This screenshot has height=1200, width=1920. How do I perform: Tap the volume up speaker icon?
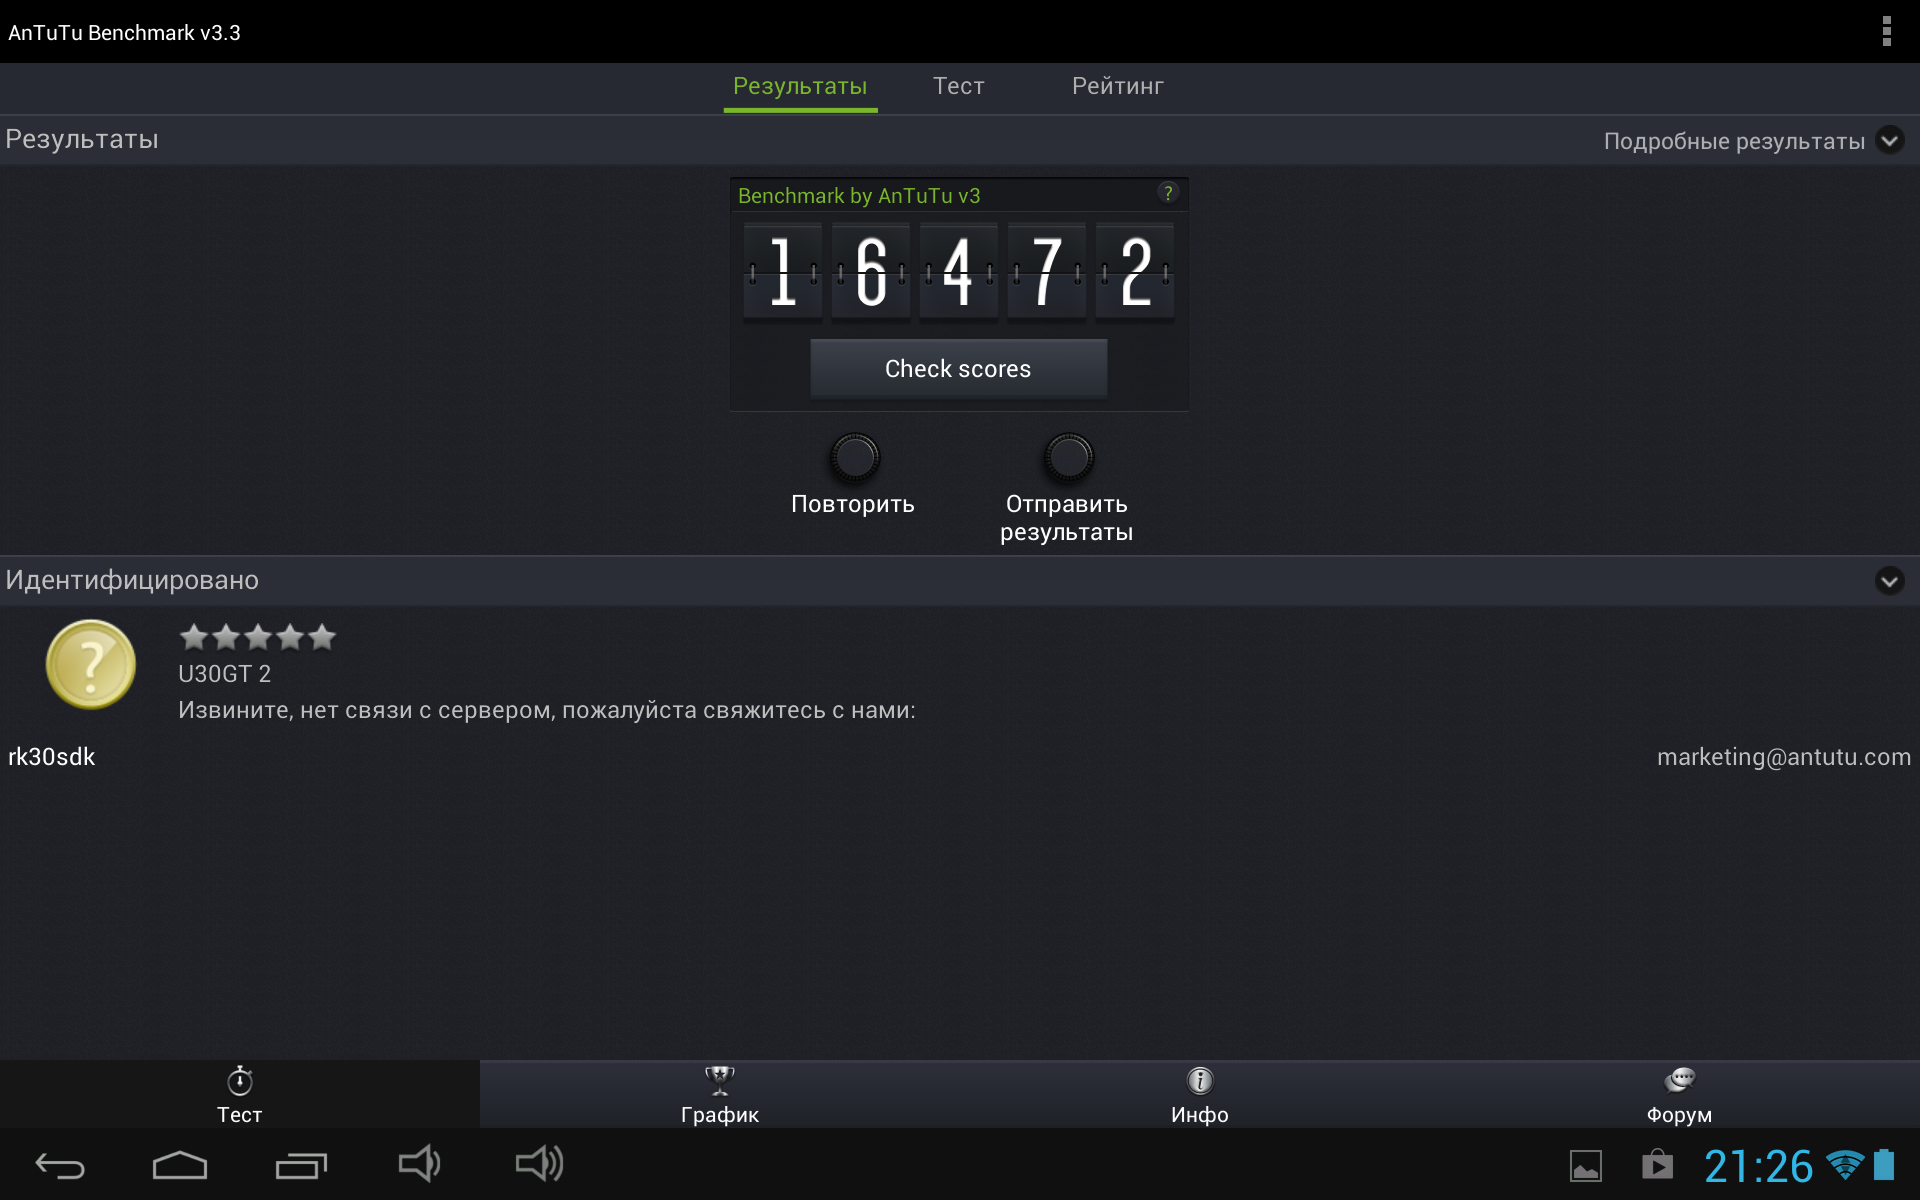540,1164
